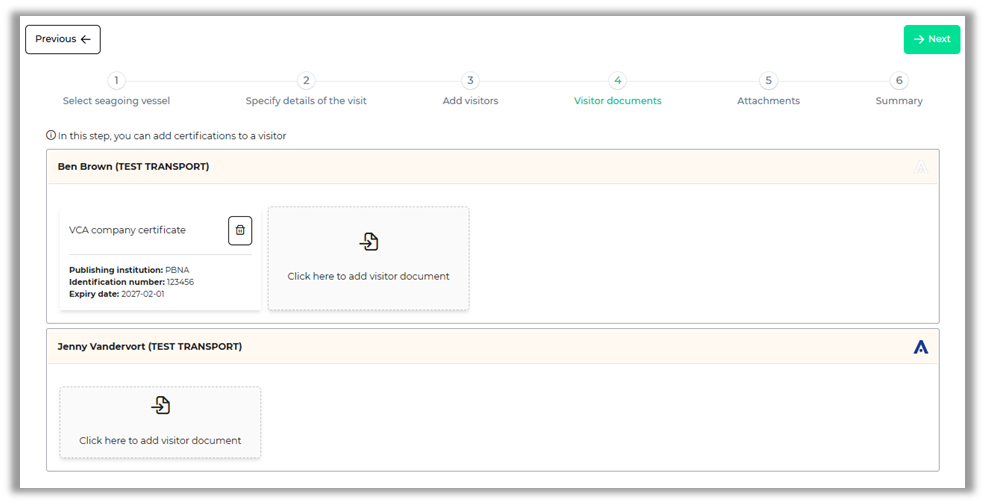Click 'Click here to add visitor document' for Ben Brown
This screenshot has width=985, height=504.
coord(368,276)
